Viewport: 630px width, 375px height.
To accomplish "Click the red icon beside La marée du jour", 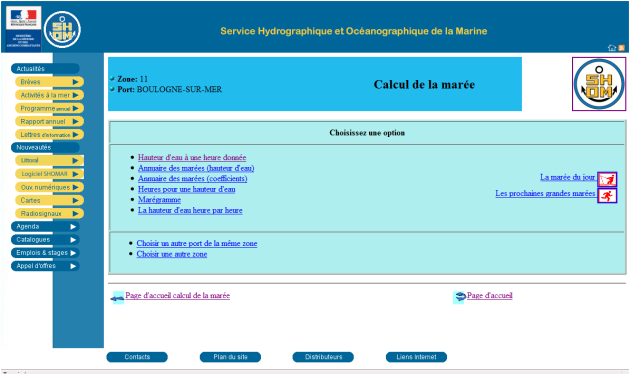I will tap(607, 179).
